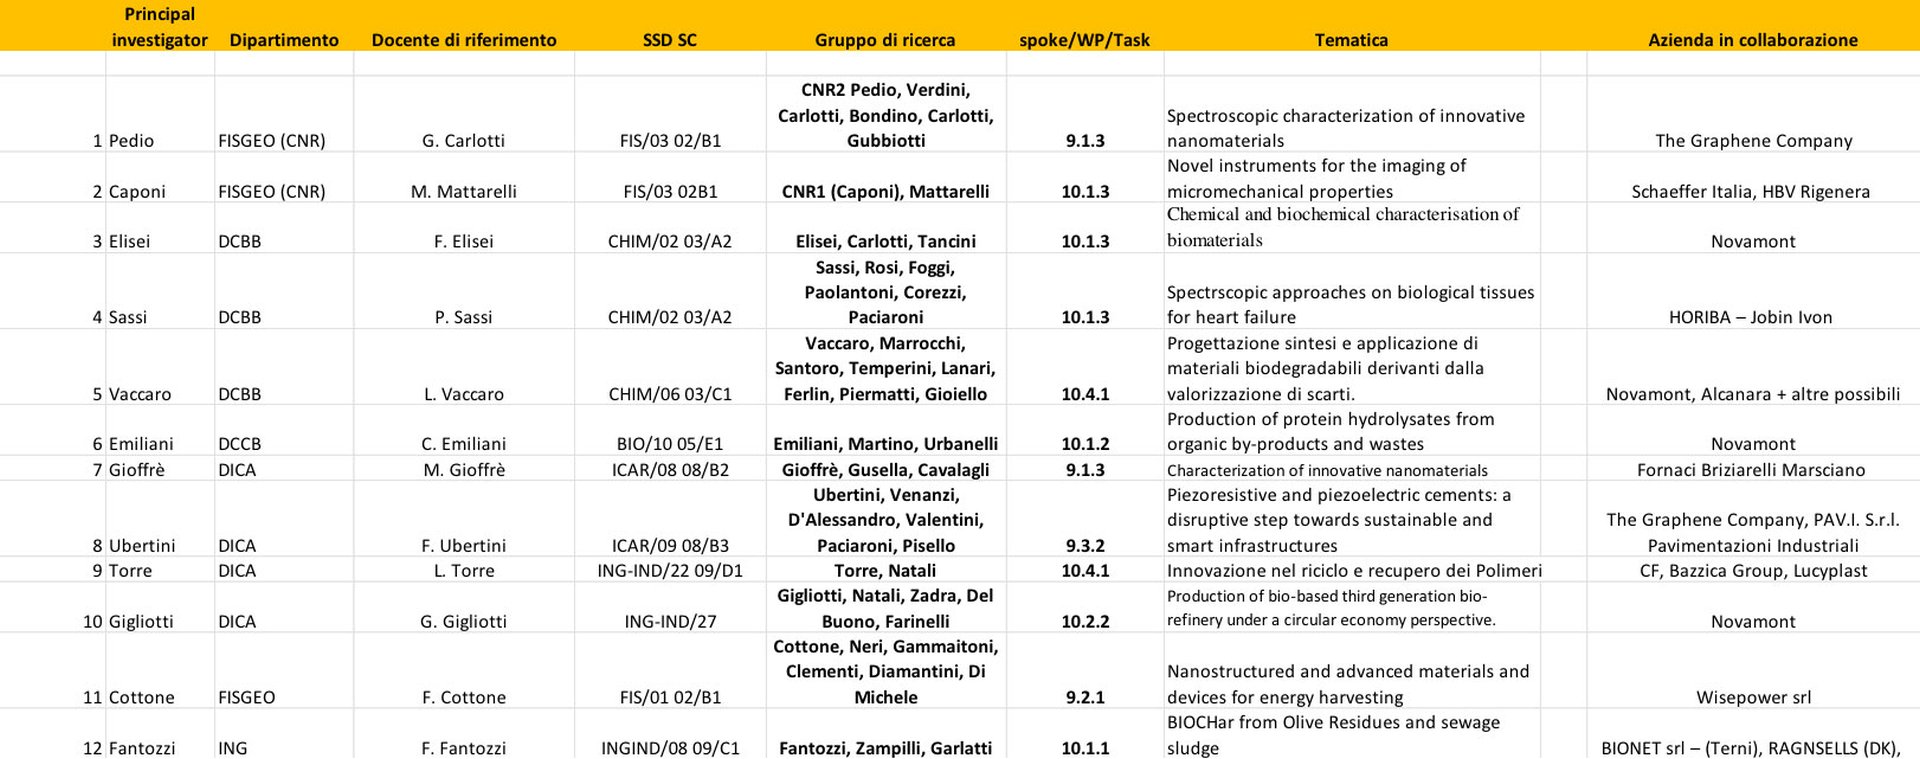
Task: Click the 'SSD SC' column header
Action: click(x=670, y=40)
